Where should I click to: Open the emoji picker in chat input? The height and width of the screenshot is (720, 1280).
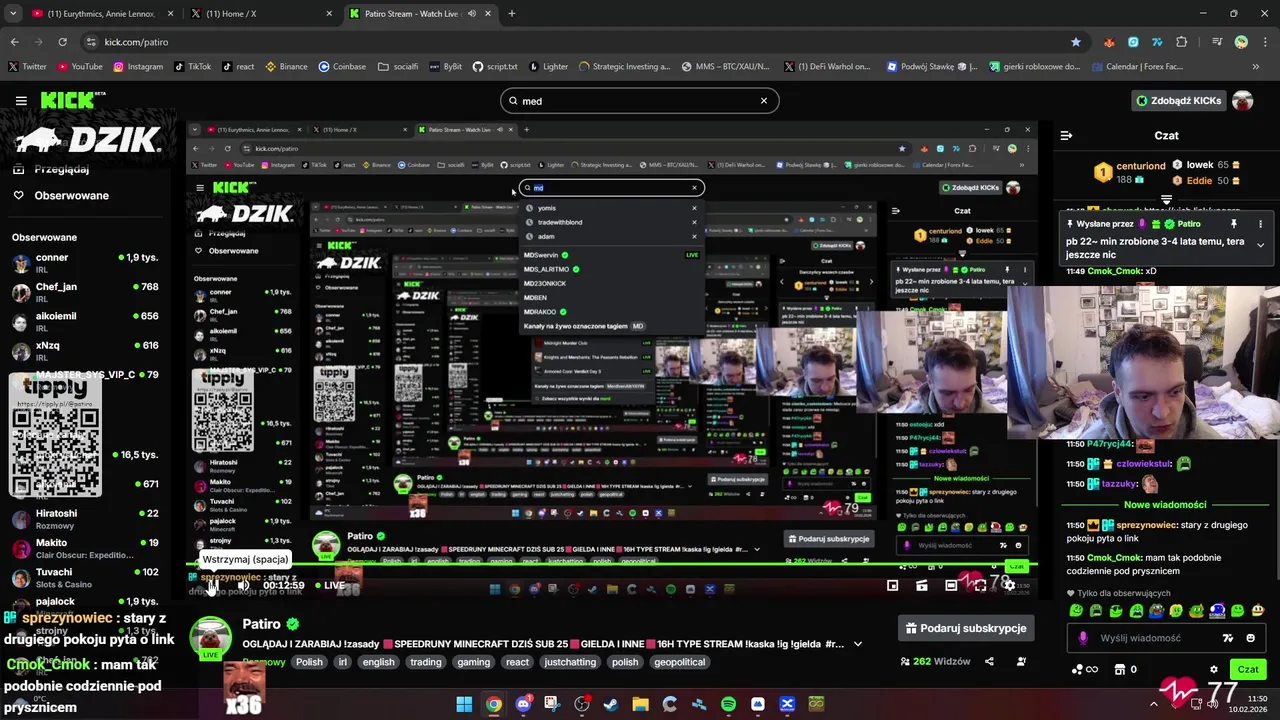[x=1251, y=638]
